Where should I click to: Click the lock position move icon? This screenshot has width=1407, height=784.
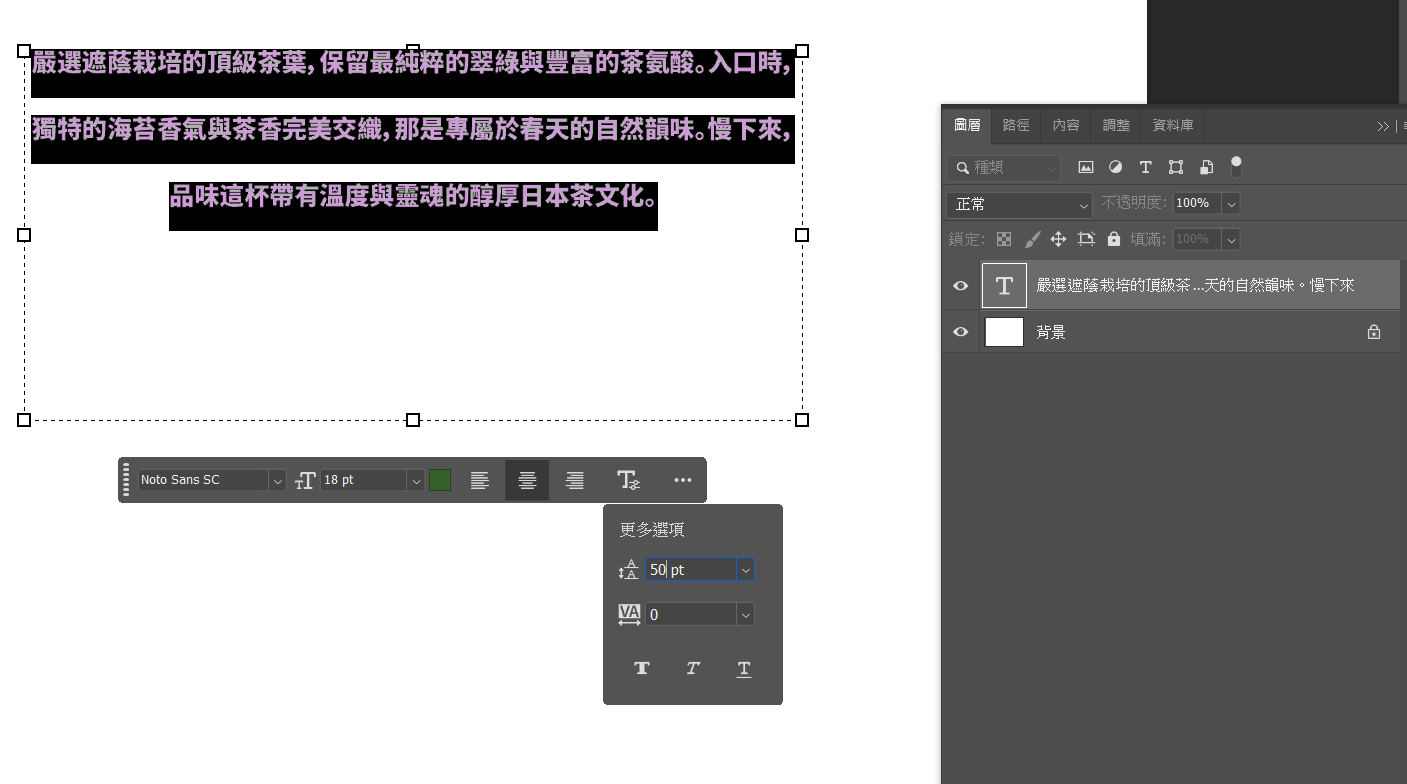point(1059,239)
